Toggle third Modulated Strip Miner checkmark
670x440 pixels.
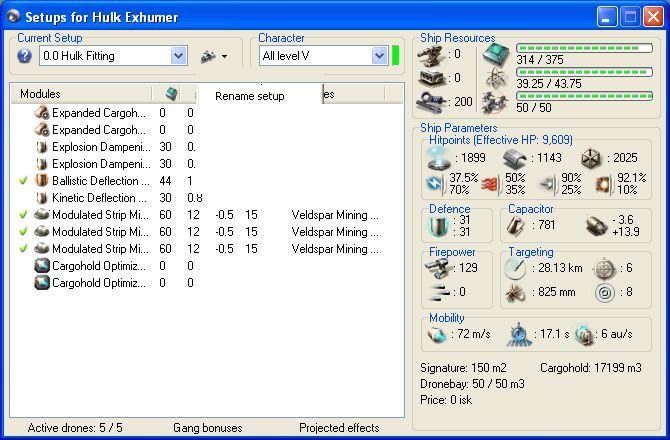pos(24,248)
